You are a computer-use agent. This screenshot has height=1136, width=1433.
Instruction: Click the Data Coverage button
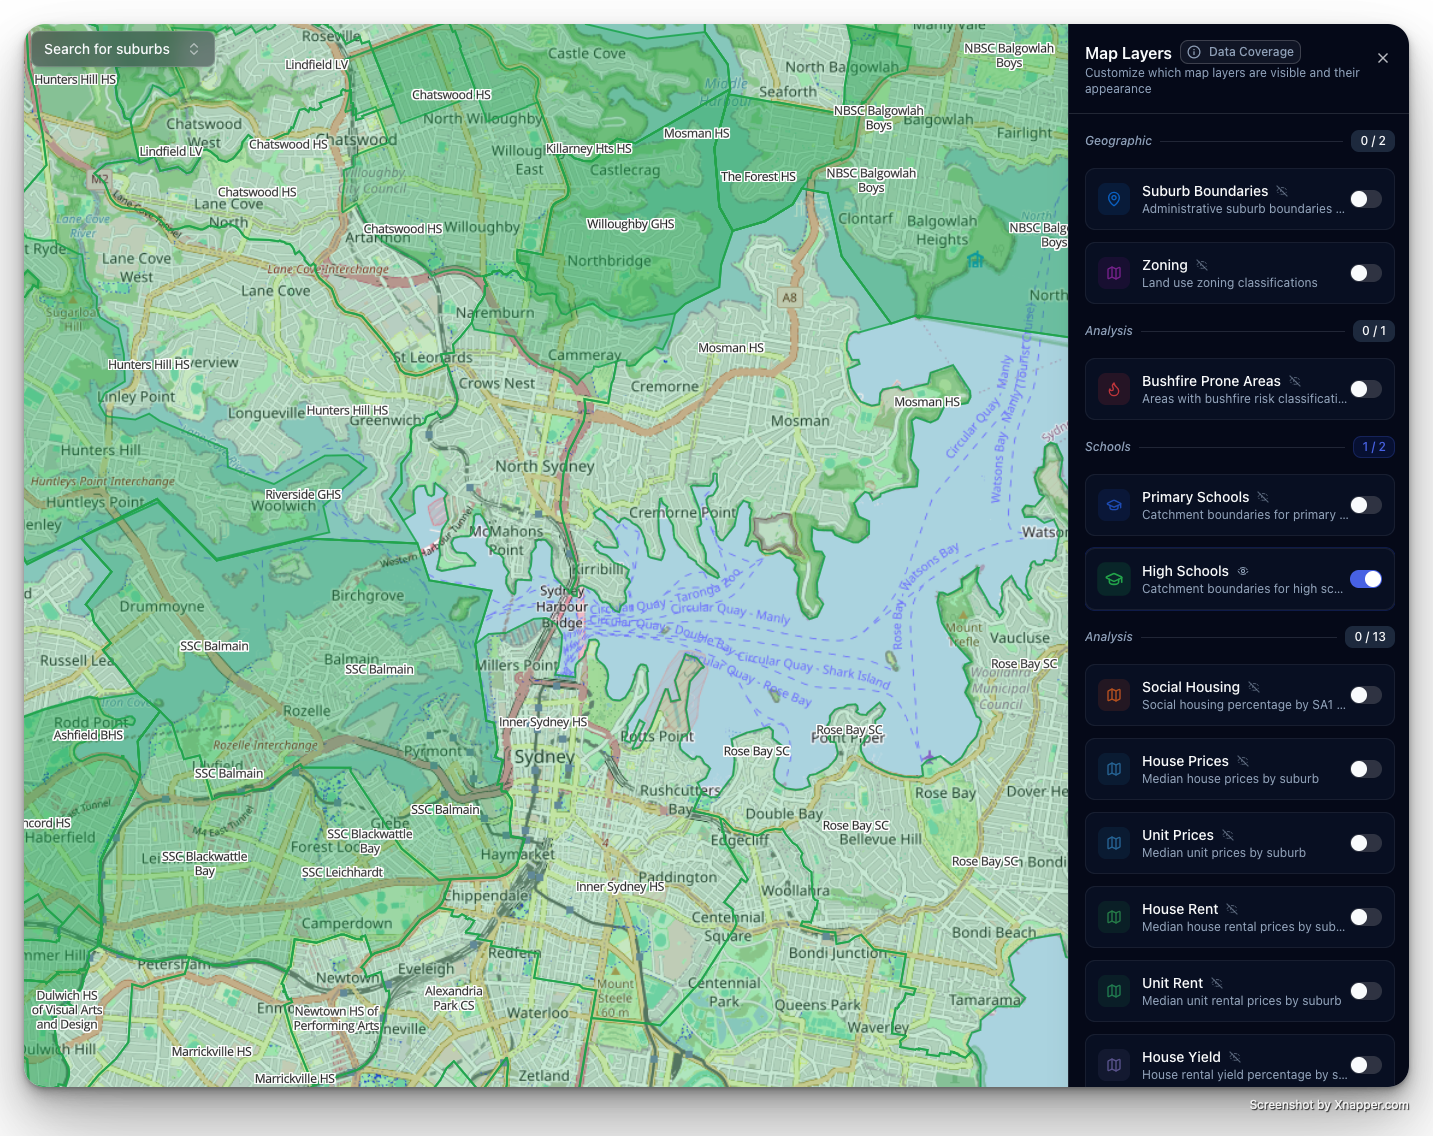coord(1240,52)
